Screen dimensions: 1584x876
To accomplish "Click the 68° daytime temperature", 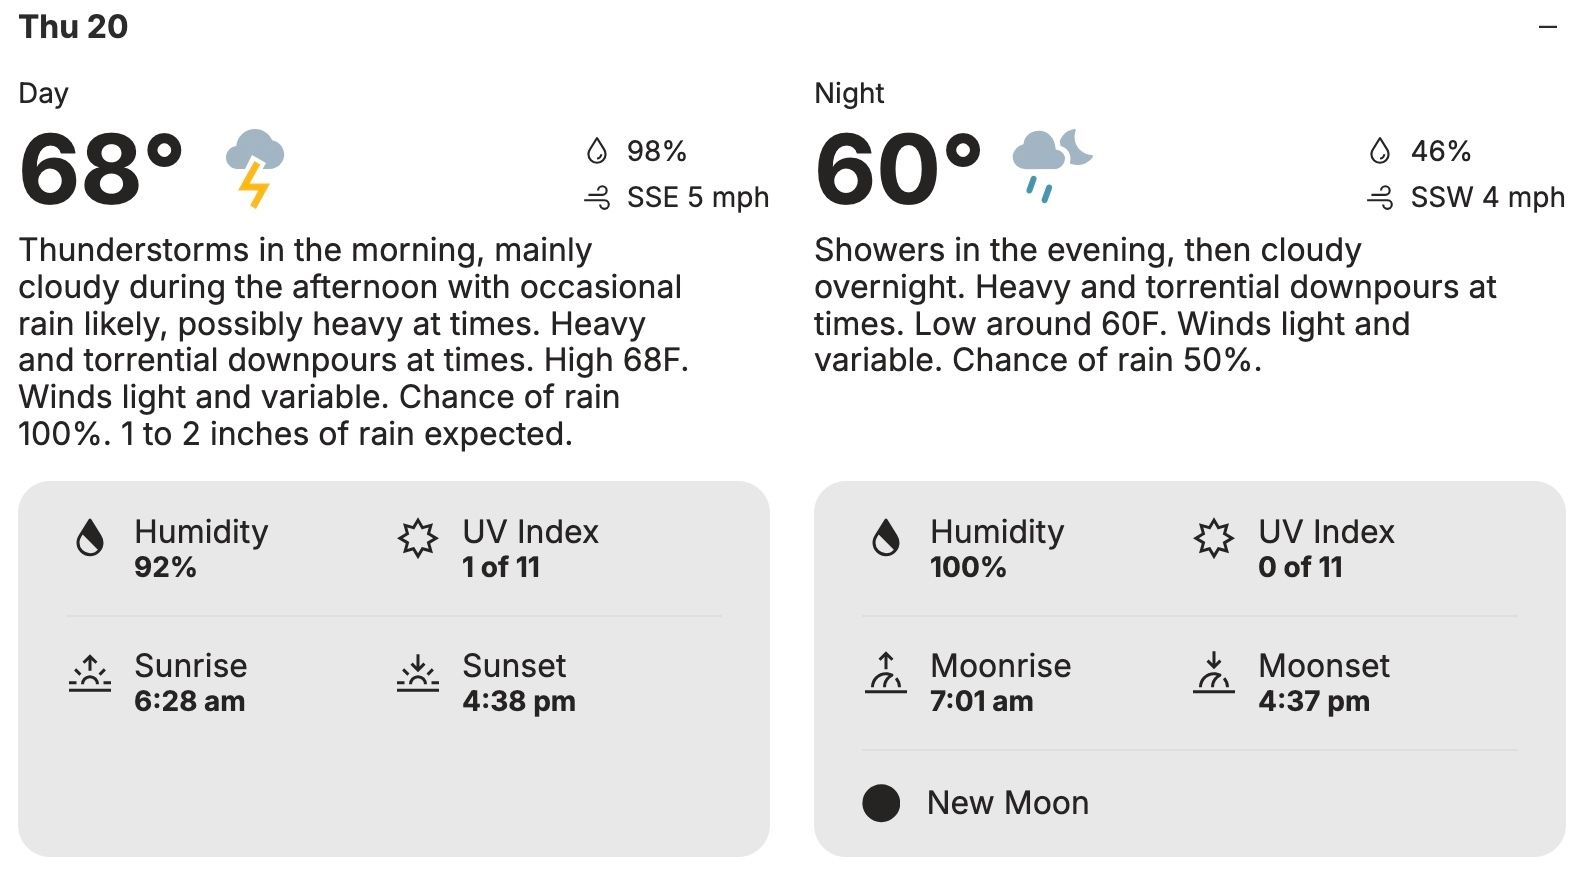I will (x=101, y=169).
